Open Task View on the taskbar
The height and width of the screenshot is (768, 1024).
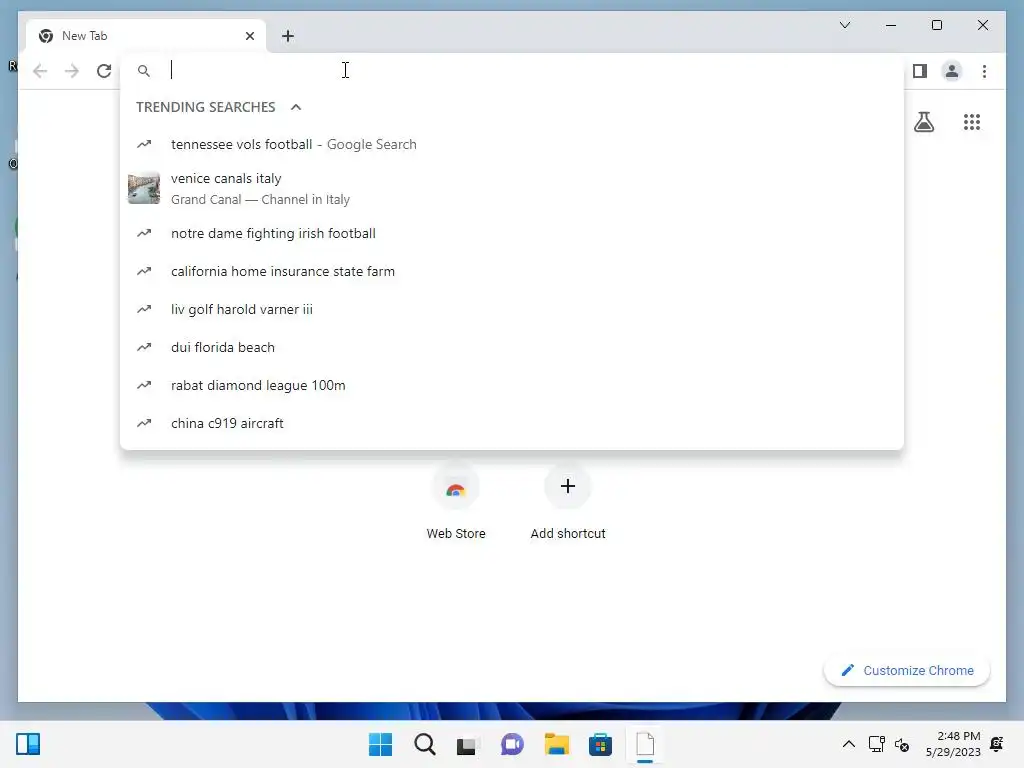pos(468,745)
